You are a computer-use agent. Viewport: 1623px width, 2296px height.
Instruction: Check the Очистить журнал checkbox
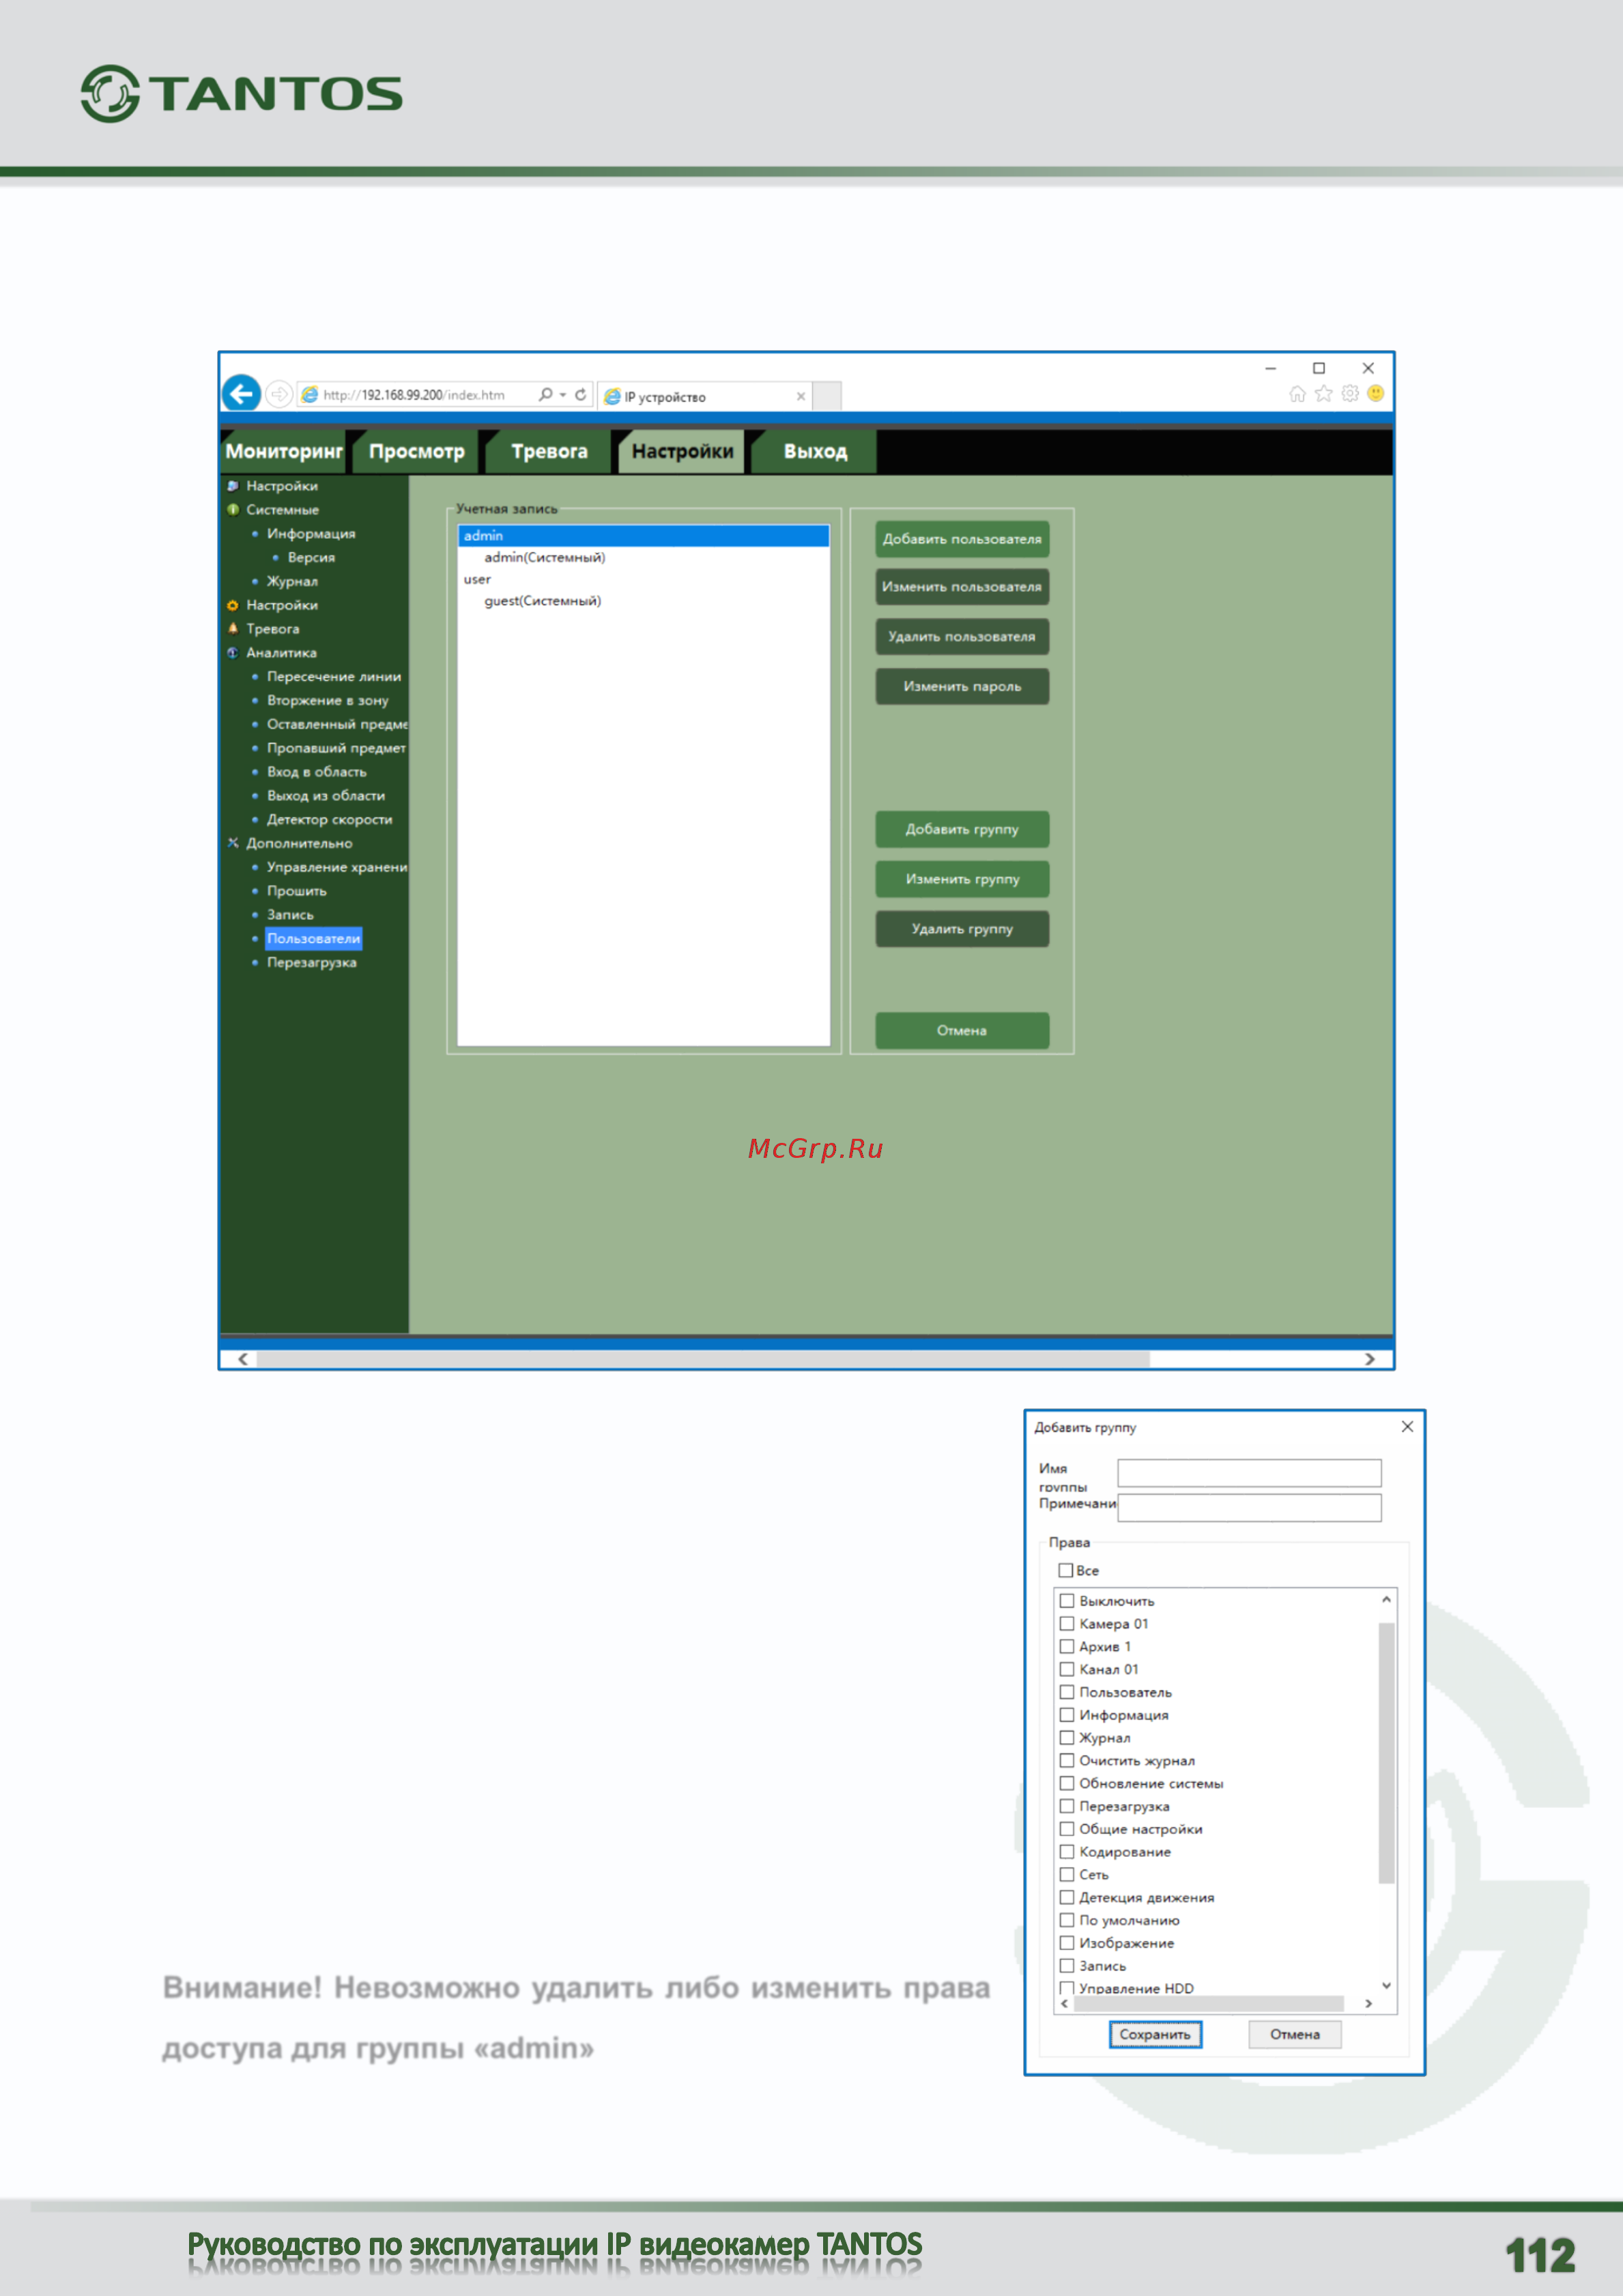point(1067,1761)
